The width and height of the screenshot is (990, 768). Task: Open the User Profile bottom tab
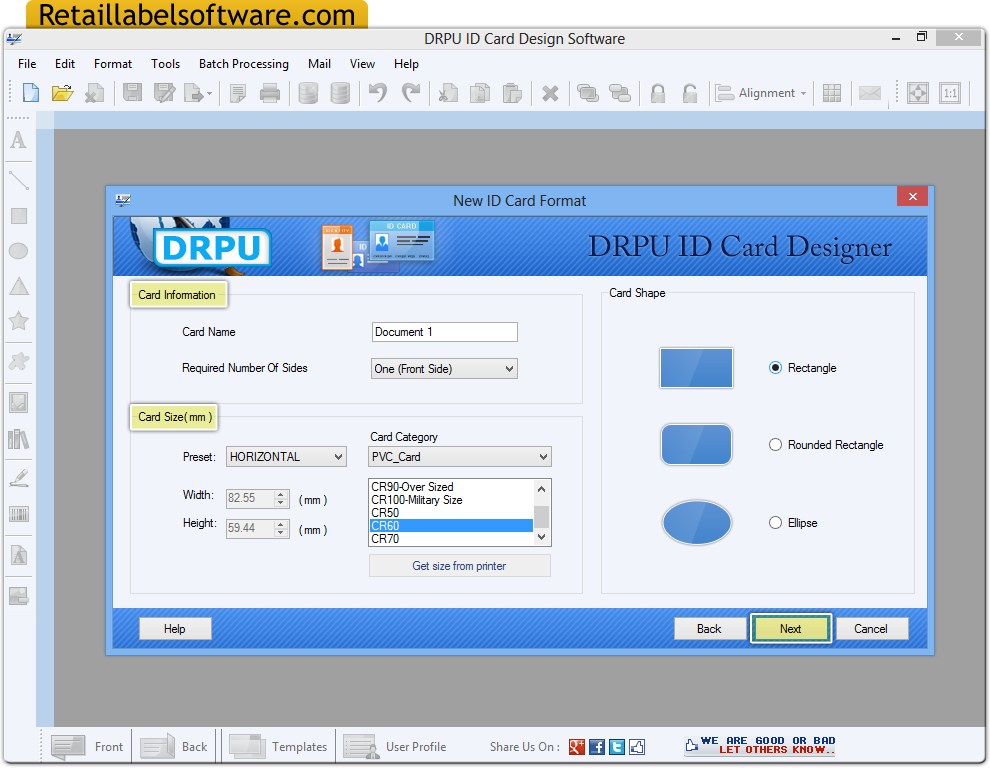tap(395, 747)
